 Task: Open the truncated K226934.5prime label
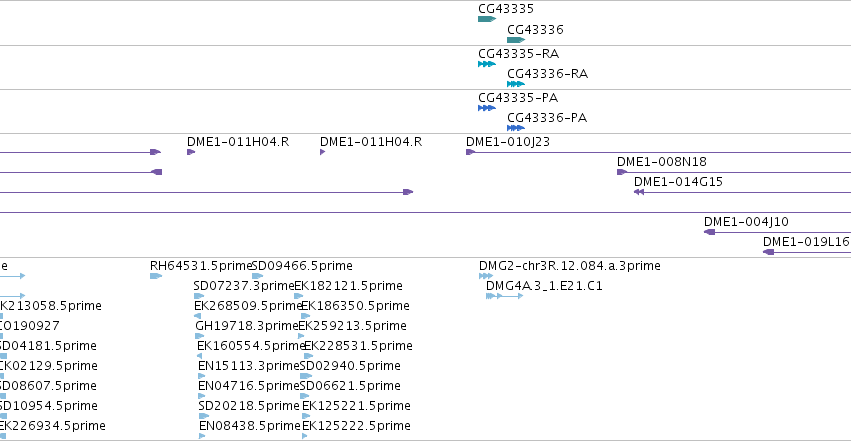53,426
